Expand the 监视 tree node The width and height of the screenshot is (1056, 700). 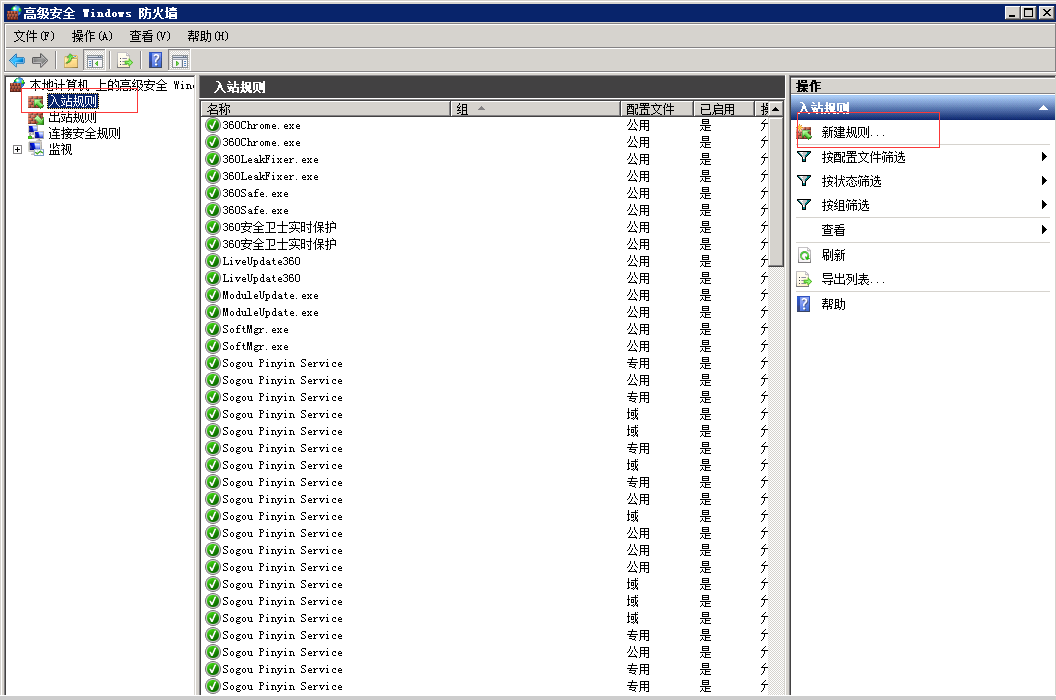17,150
